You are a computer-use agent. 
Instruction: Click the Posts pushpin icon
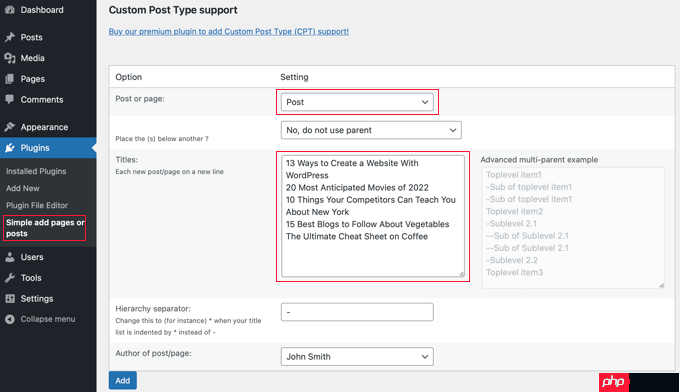click(x=10, y=37)
